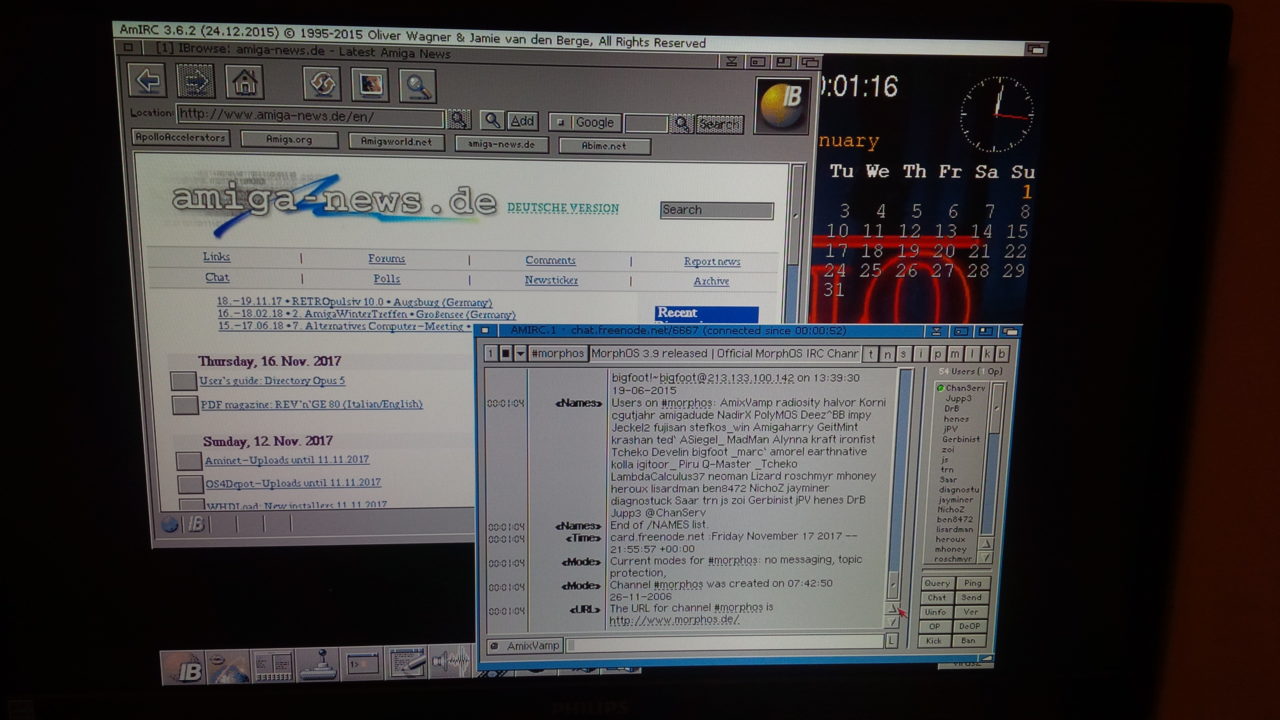Click the Query button in AmIRC
Image resolution: width=1280 pixels, height=720 pixels.
(x=937, y=583)
